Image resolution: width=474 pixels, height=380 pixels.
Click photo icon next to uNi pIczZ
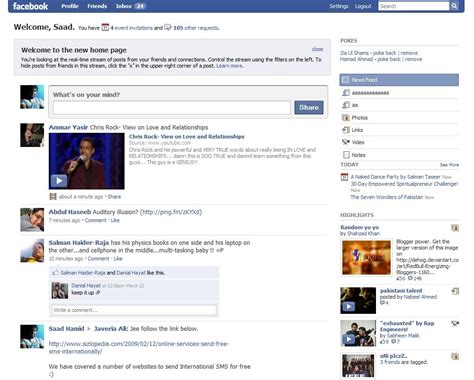(x=455, y=357)
